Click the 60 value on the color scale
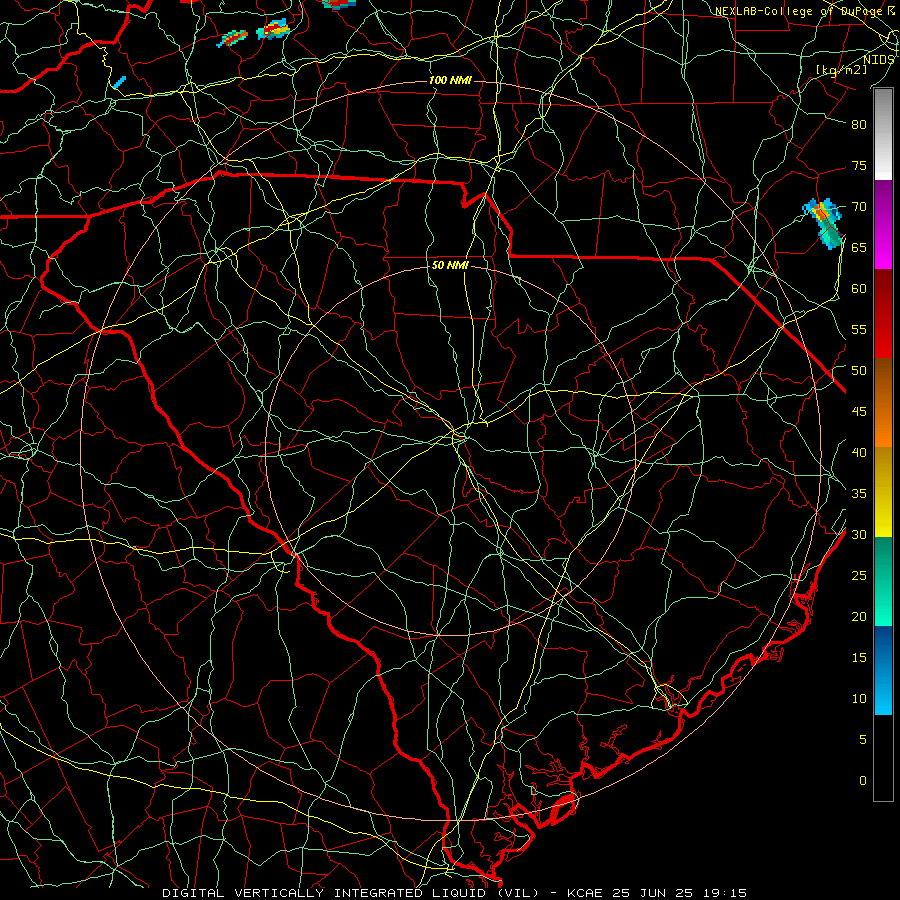Screen dimensions: 900x900 [859, 288]
